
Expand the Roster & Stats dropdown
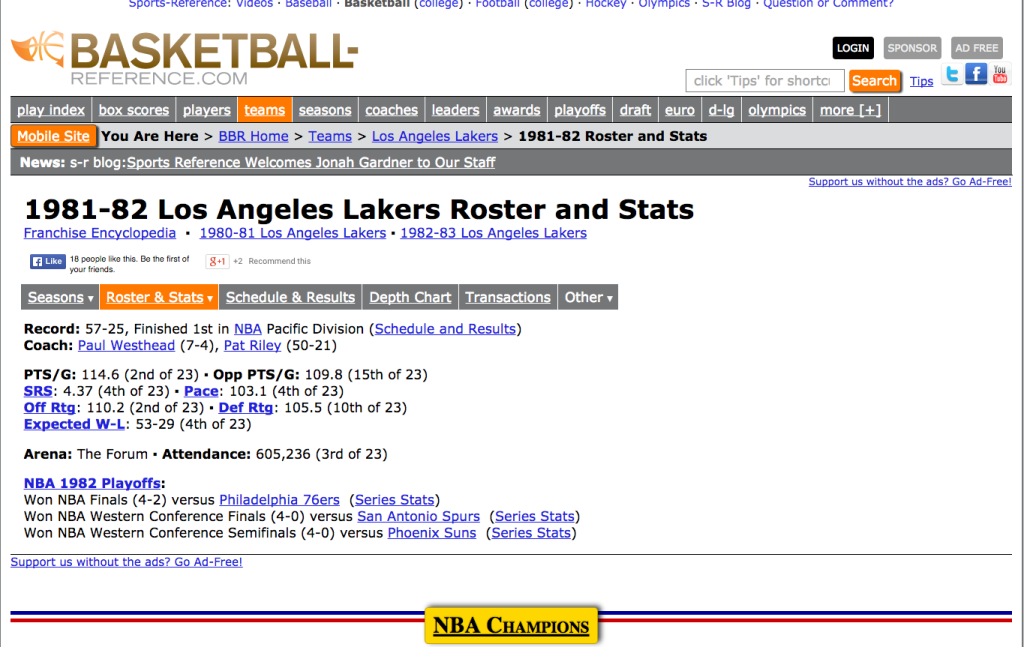pos(159,298)
